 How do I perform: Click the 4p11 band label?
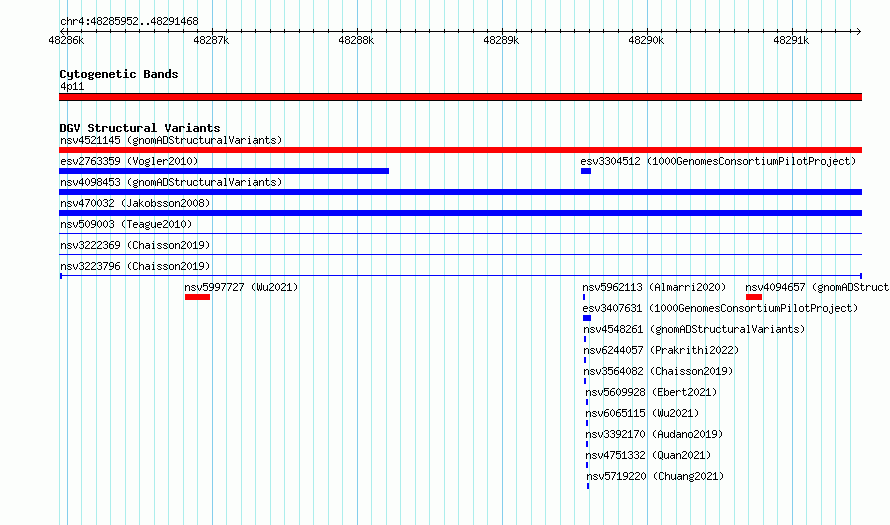point(72,86)
